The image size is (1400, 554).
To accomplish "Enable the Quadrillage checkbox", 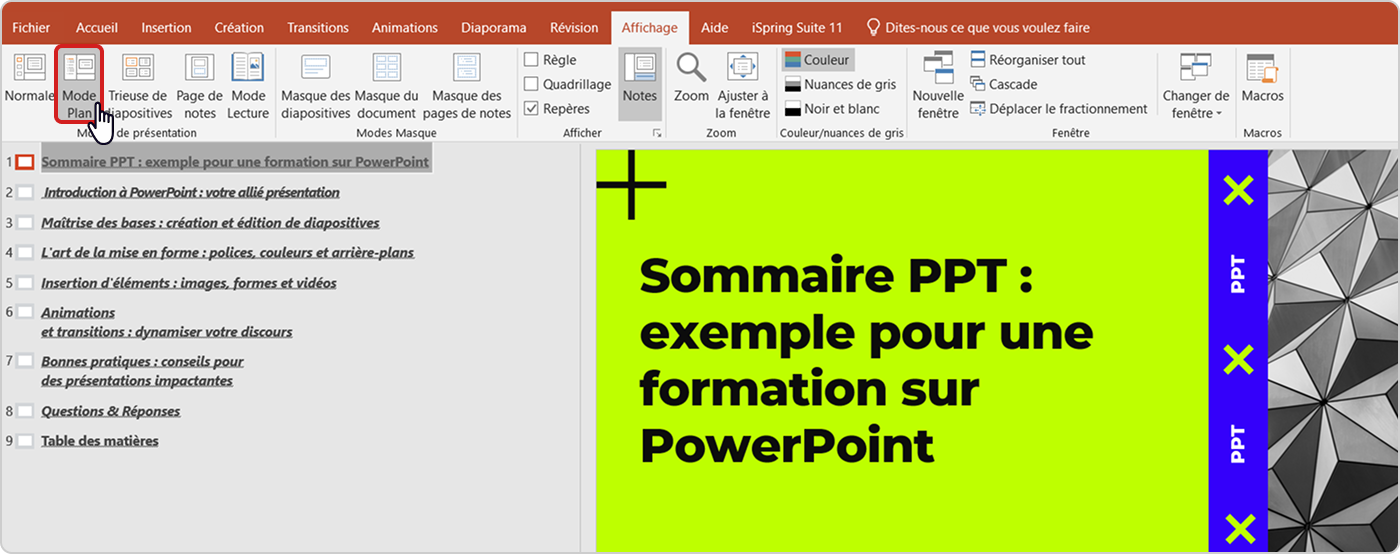I will coord(531,84).
